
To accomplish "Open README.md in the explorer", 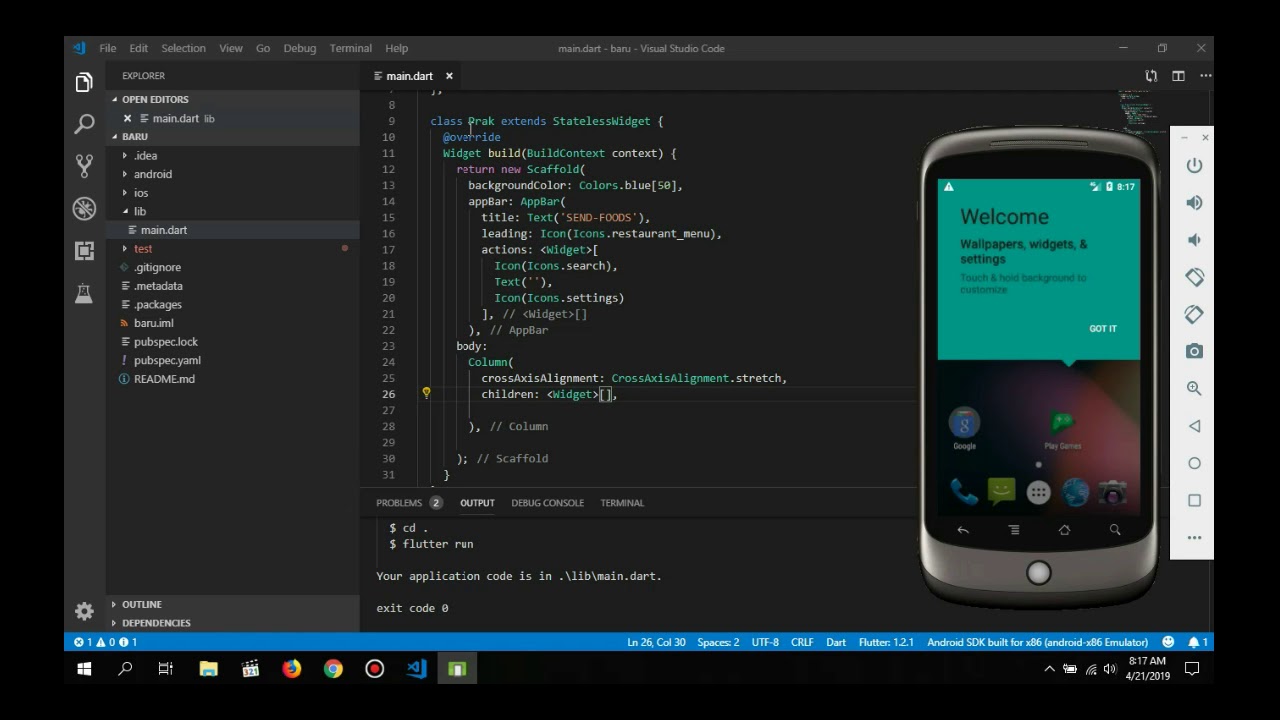I will [x=164, y=379].
